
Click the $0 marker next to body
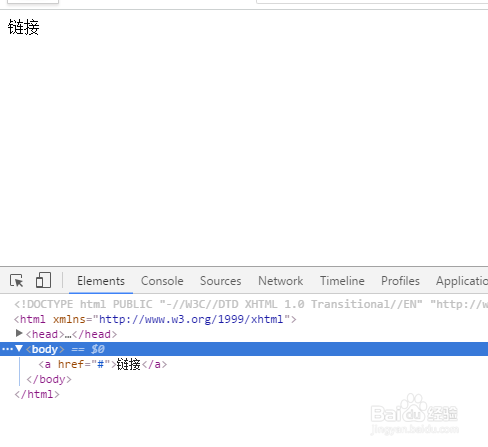point(98,349)
